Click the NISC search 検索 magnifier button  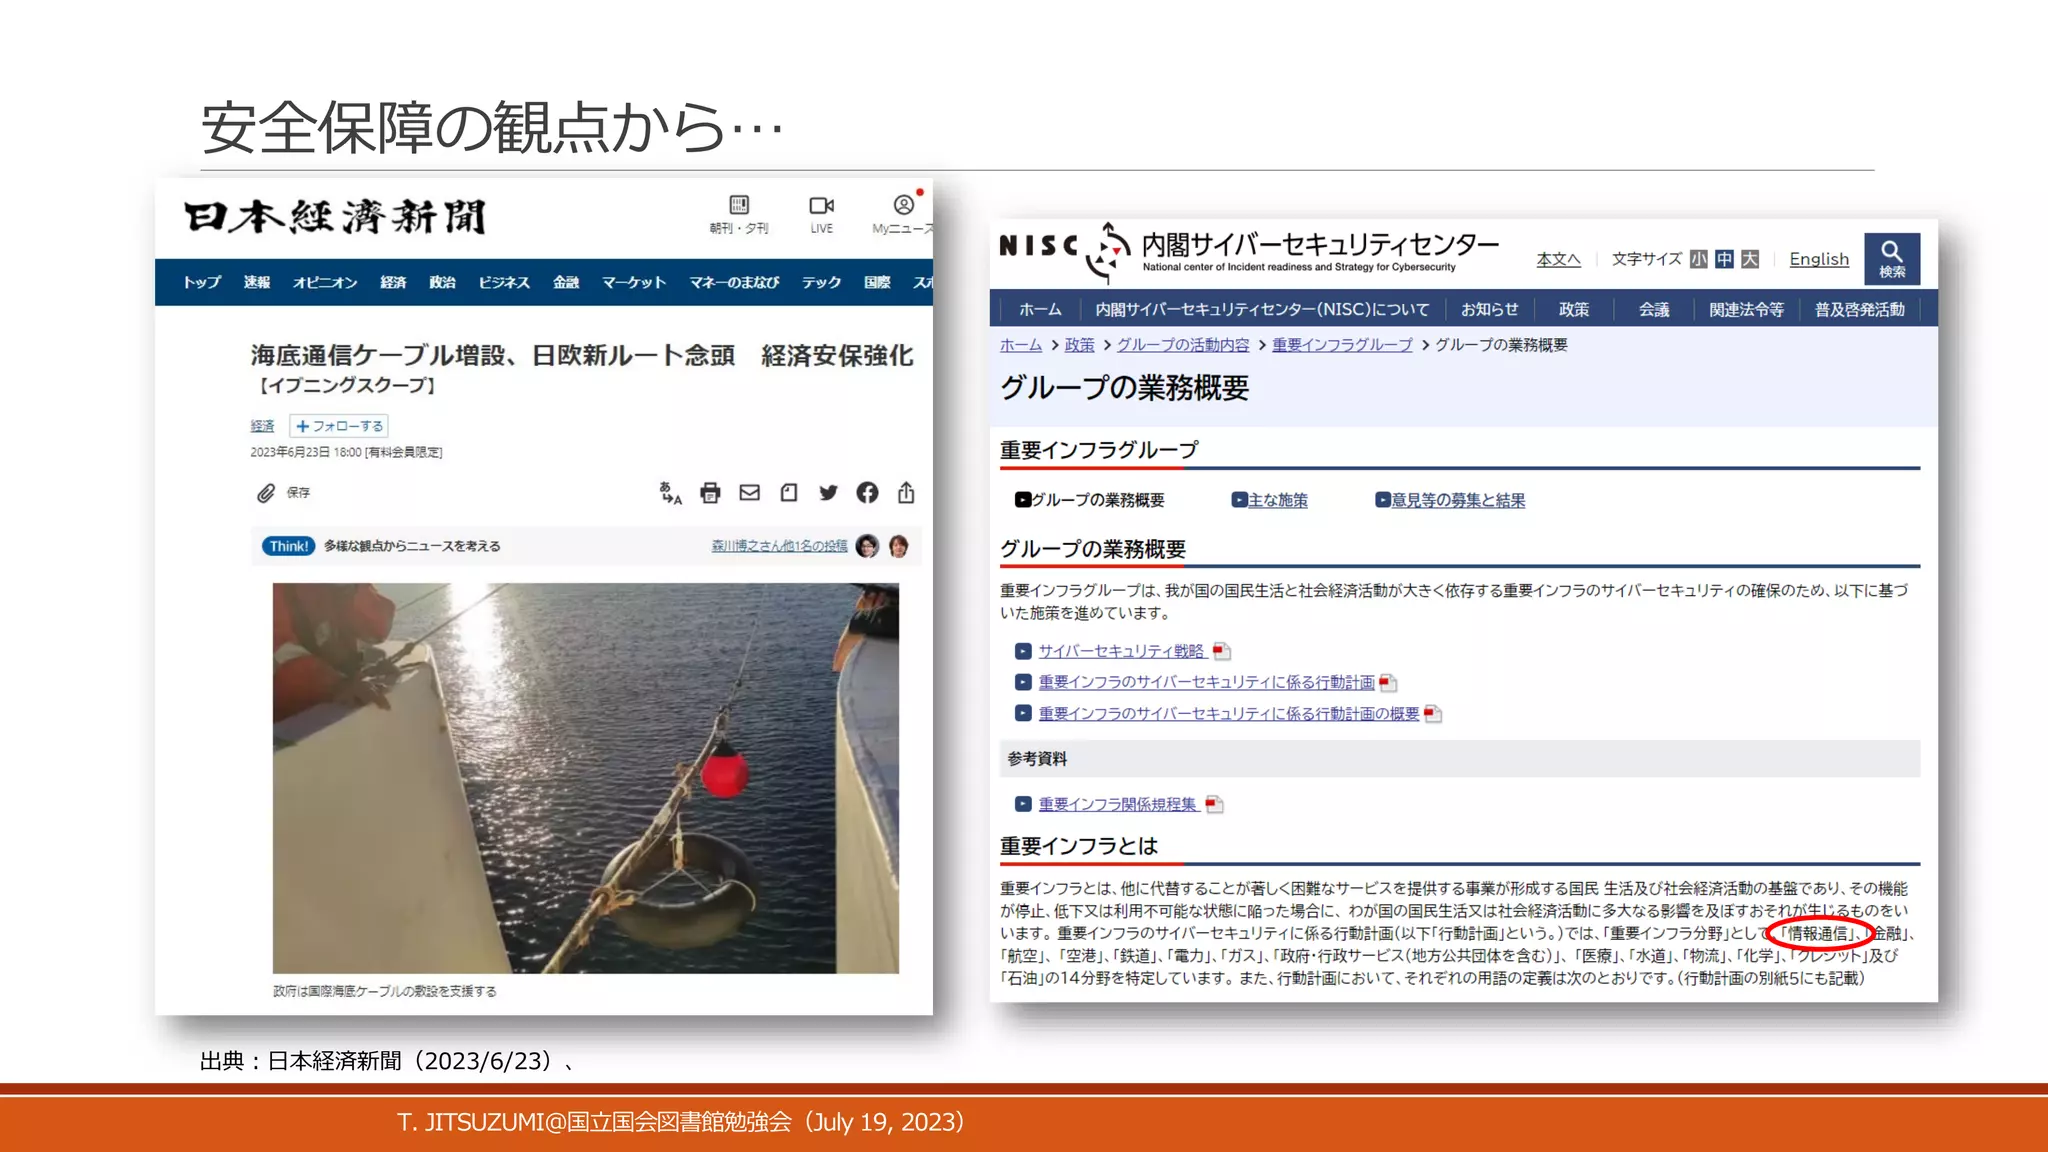pos(1892,259)
